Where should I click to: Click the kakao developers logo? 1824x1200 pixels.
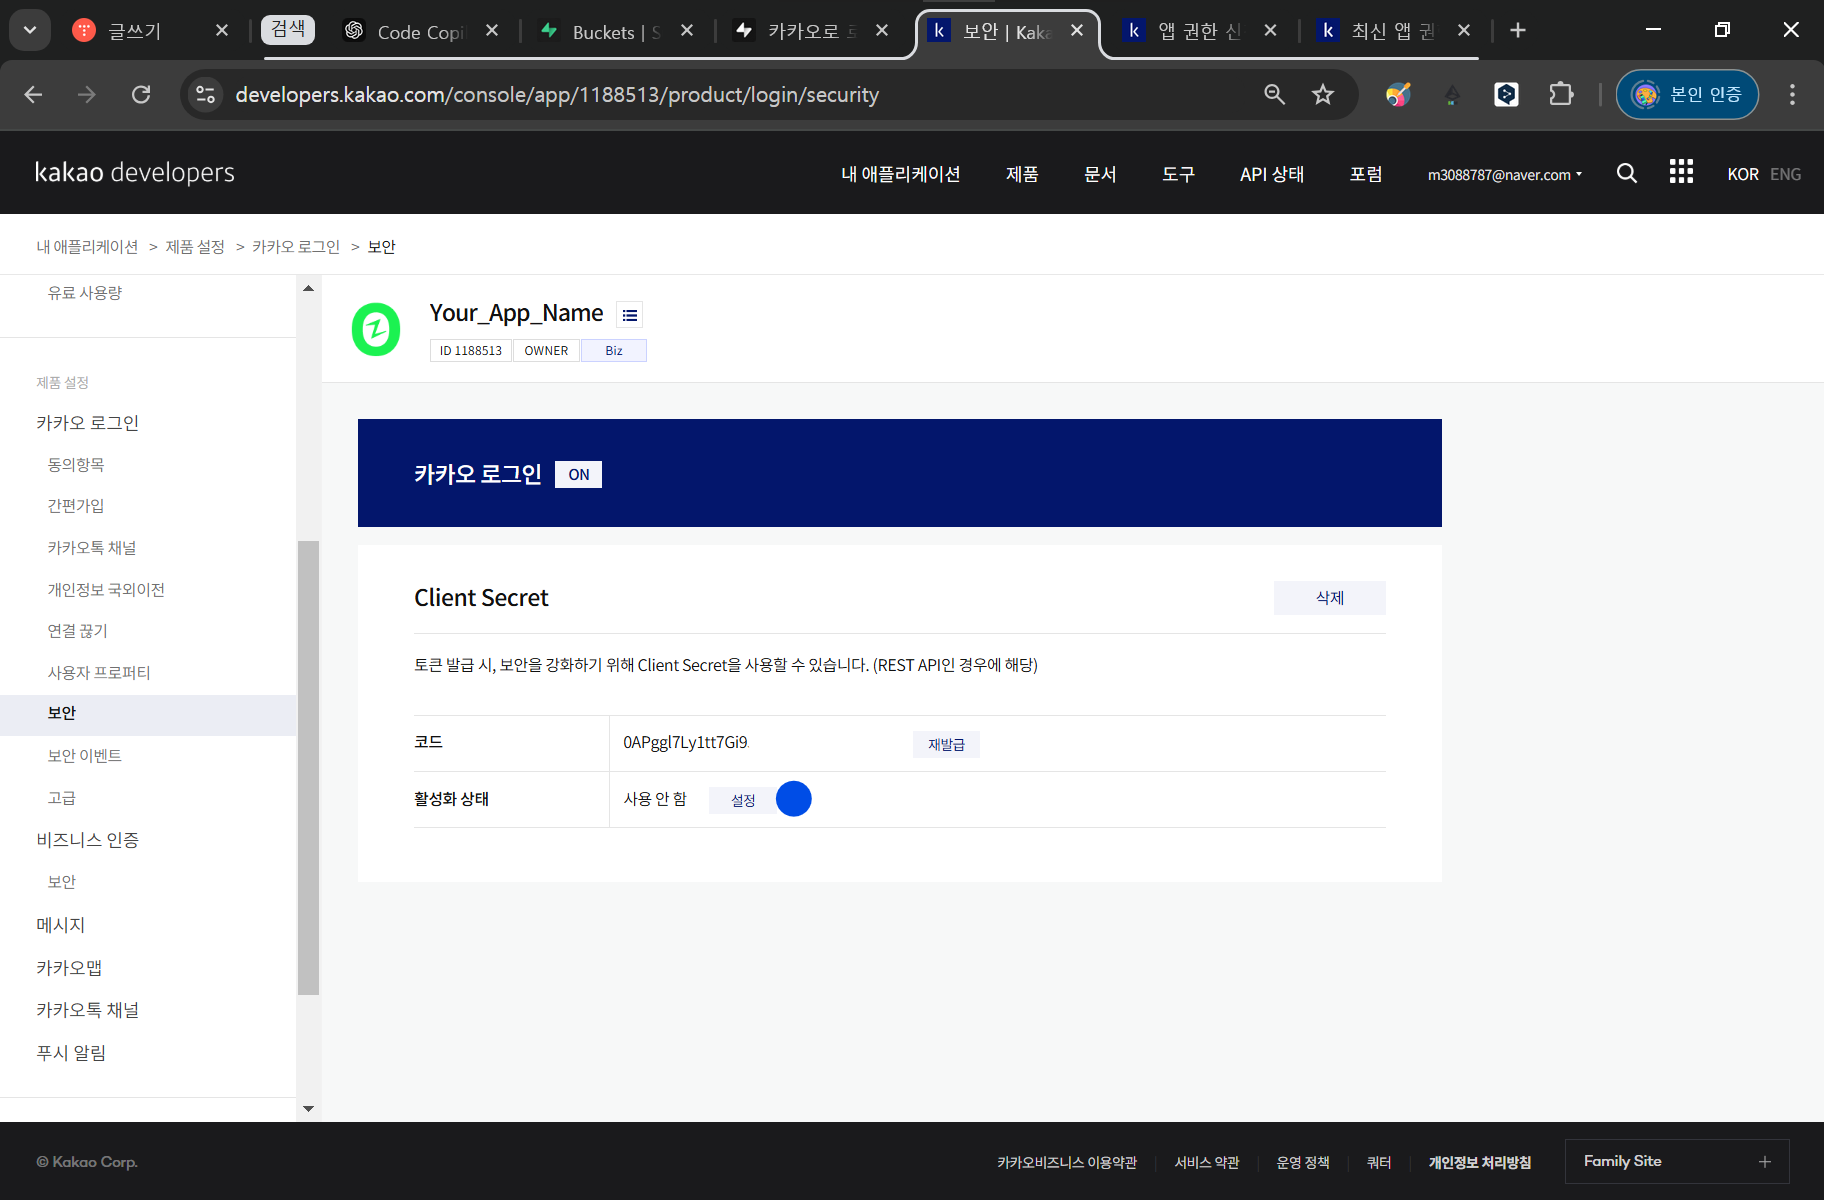(135, 172)
